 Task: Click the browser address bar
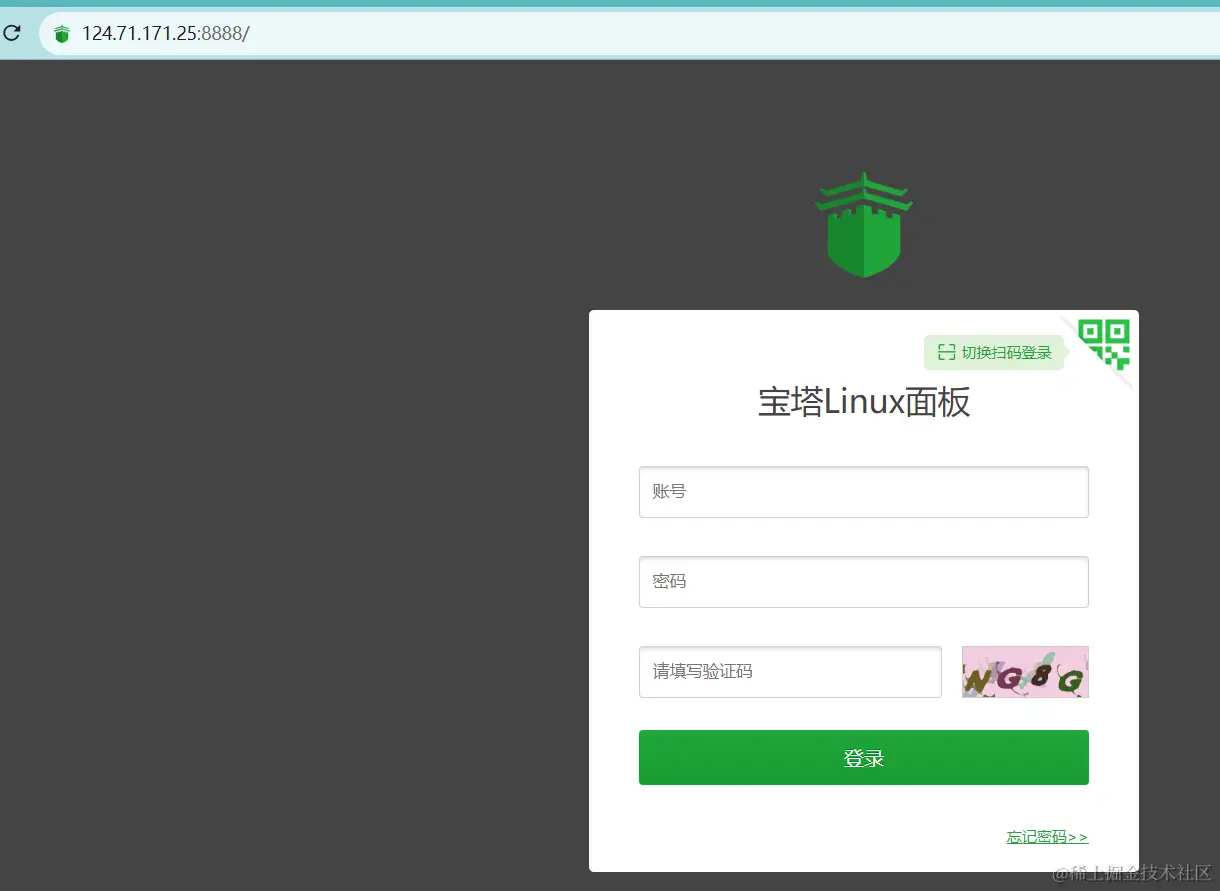[x=400, y=33]
